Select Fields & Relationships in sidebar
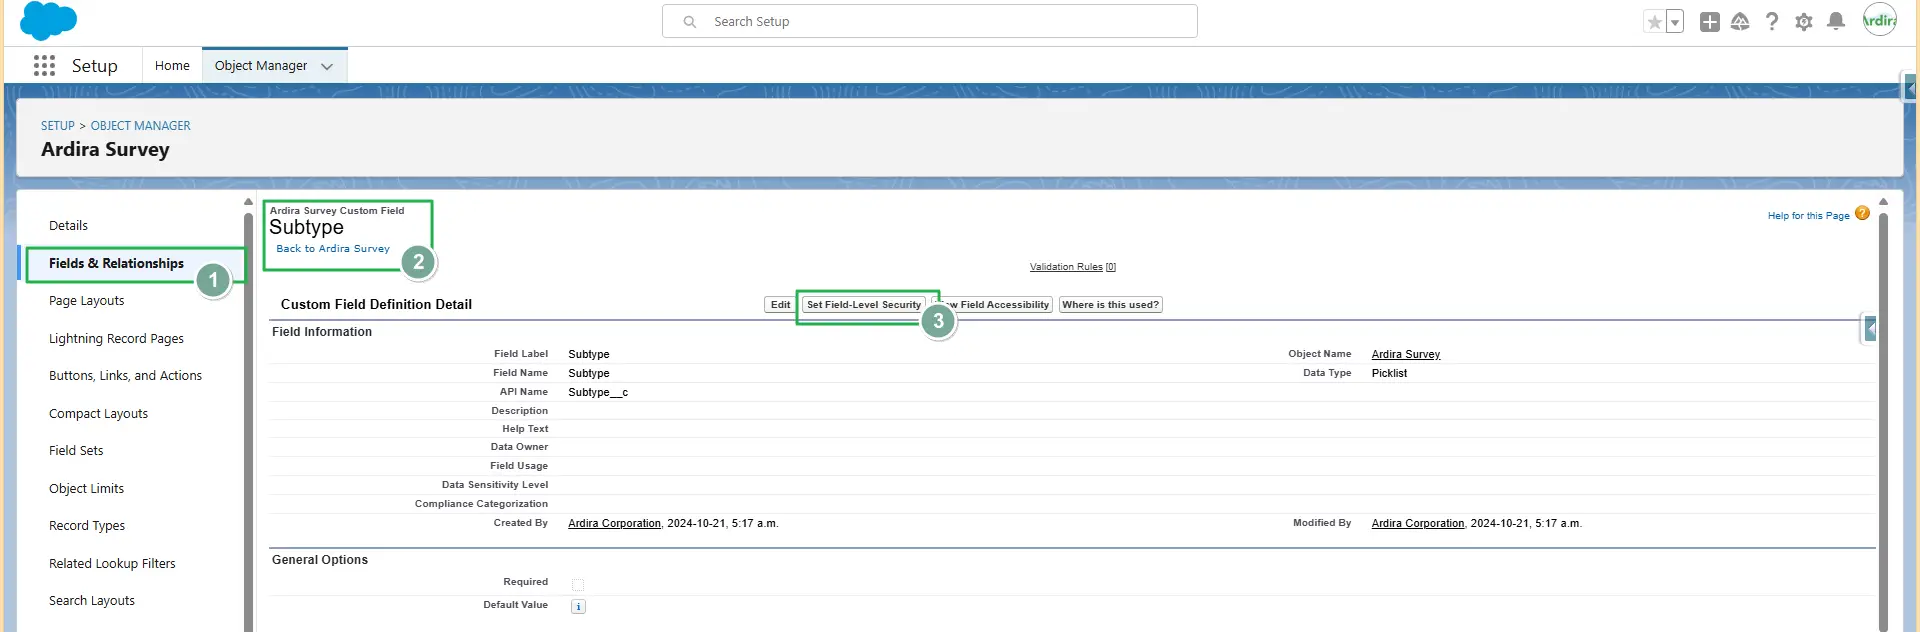Image resolution: width=1920 pixels, height=632 pixels. tap(116, 263)
